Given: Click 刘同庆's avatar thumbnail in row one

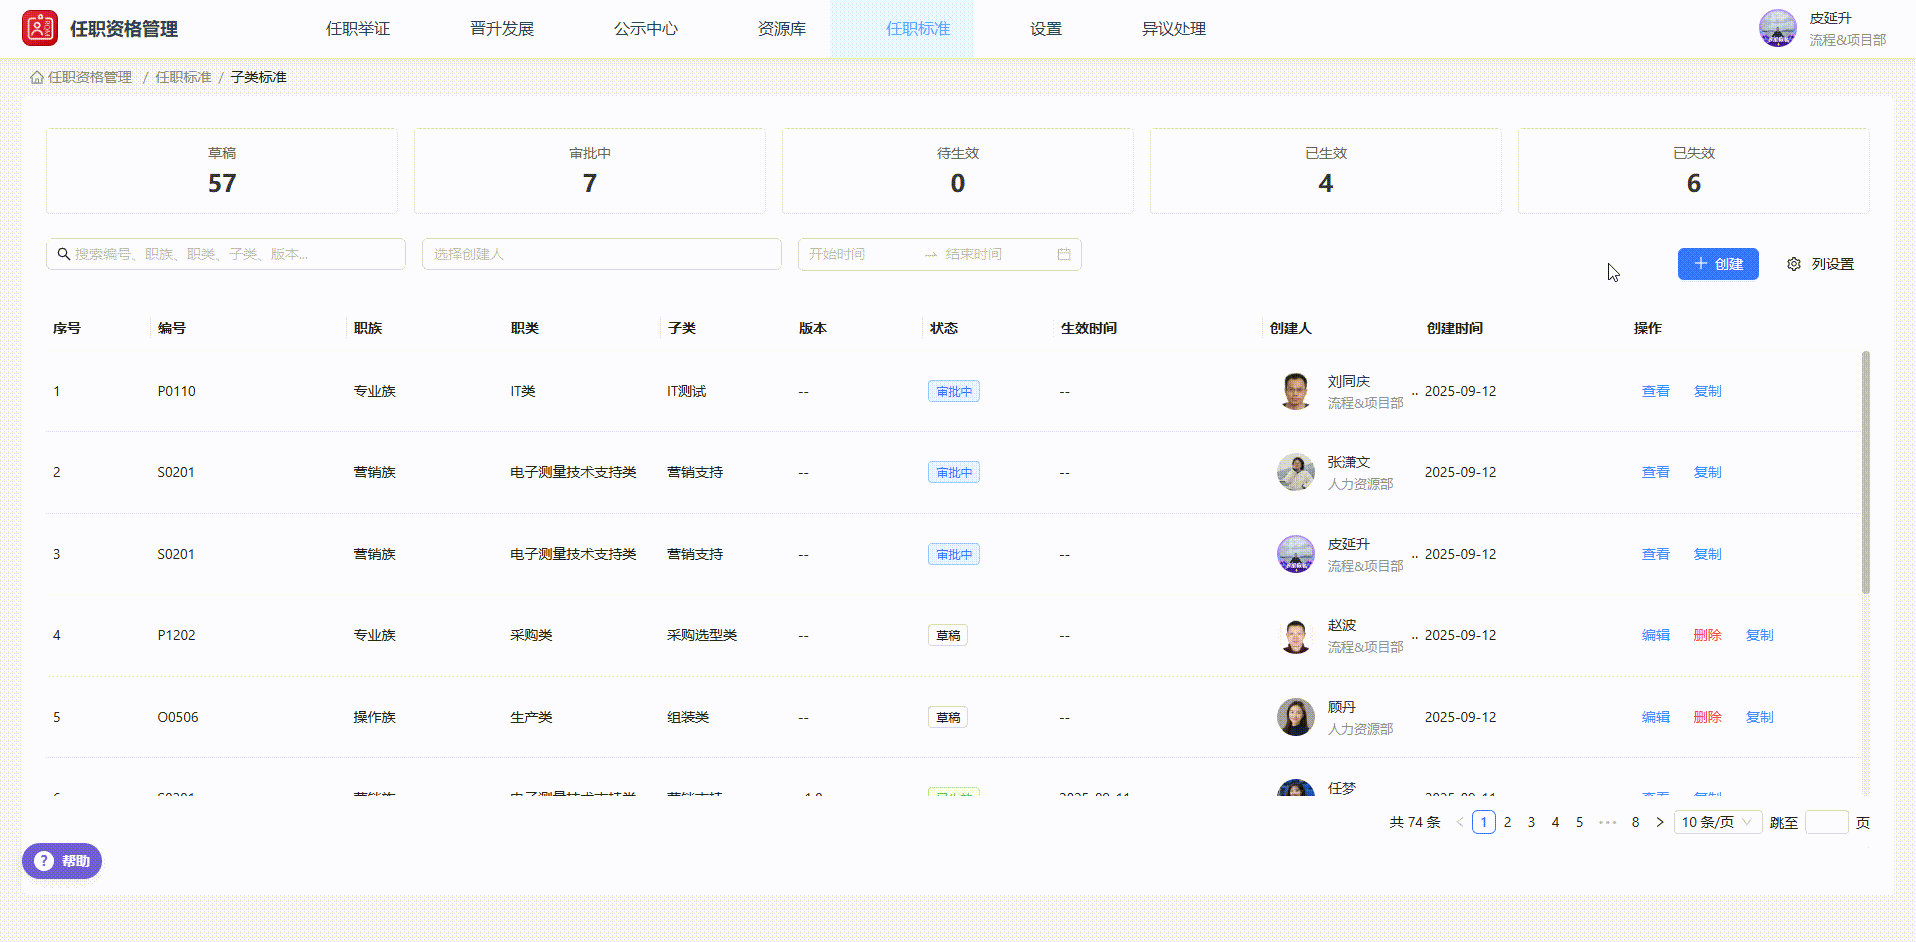Looking at the screenshot, I should pos(1296,391).
